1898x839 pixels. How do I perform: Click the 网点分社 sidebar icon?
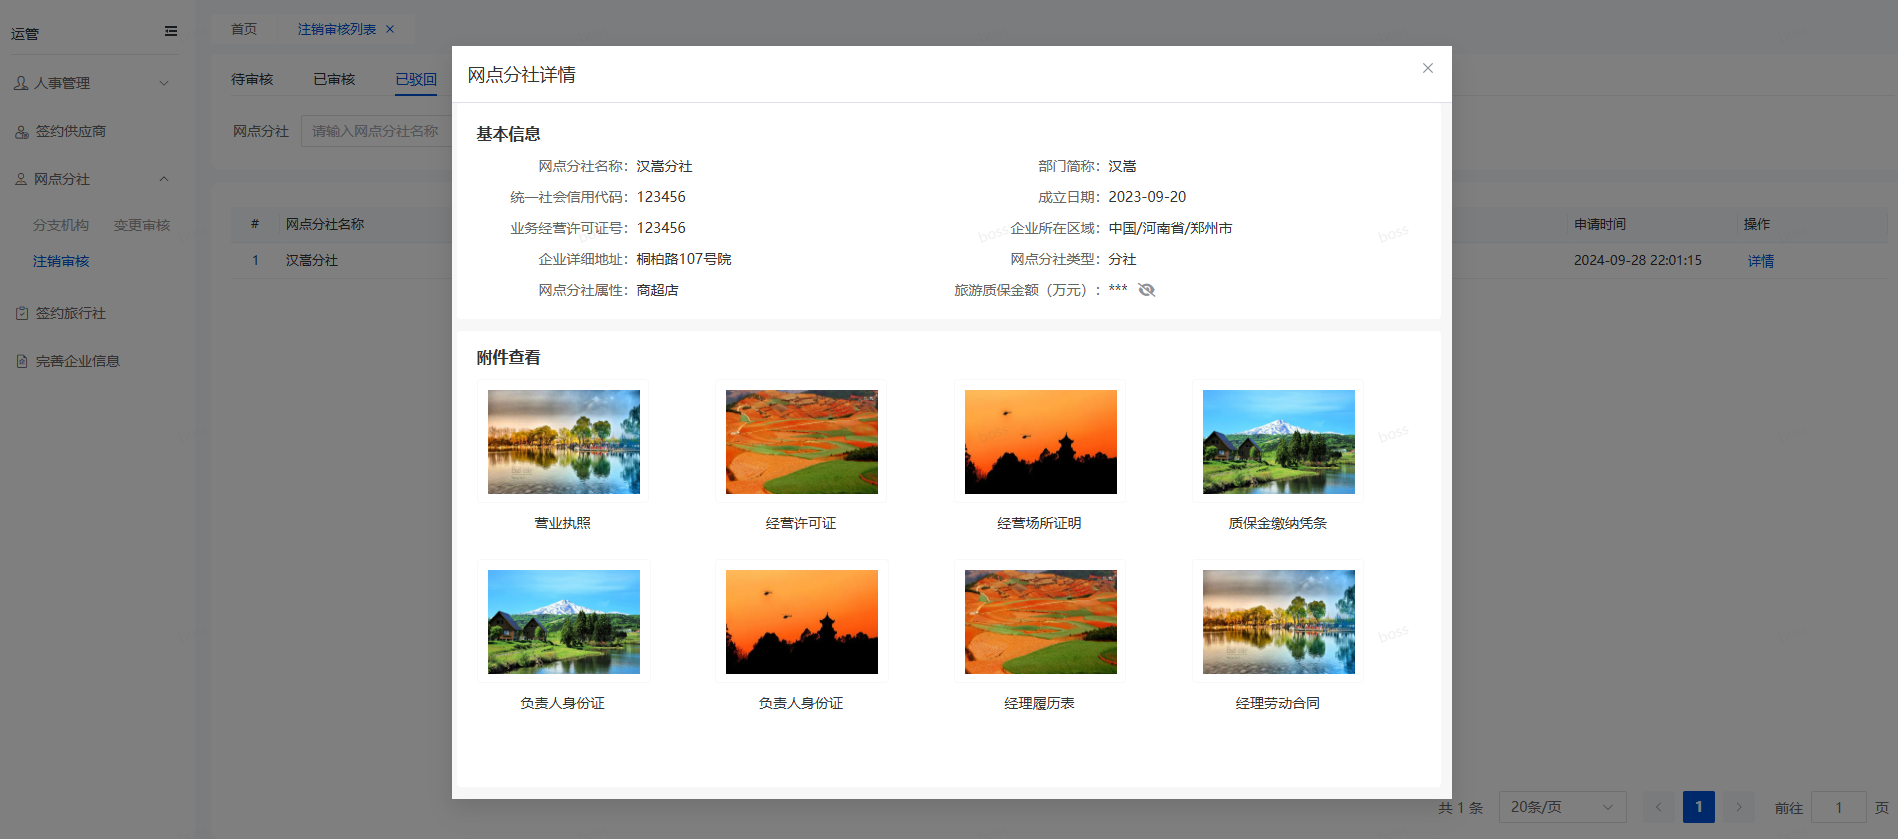tap(21, 180)
